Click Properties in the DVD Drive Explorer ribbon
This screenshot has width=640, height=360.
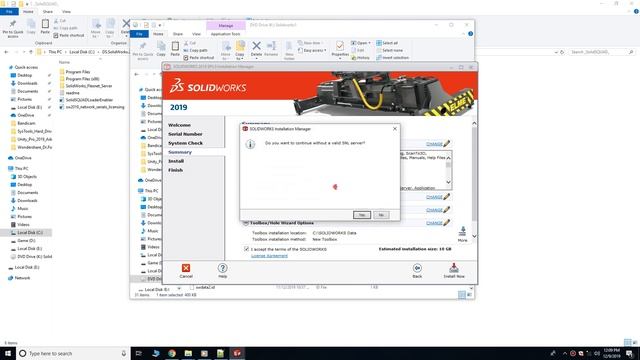click(340, 49)
